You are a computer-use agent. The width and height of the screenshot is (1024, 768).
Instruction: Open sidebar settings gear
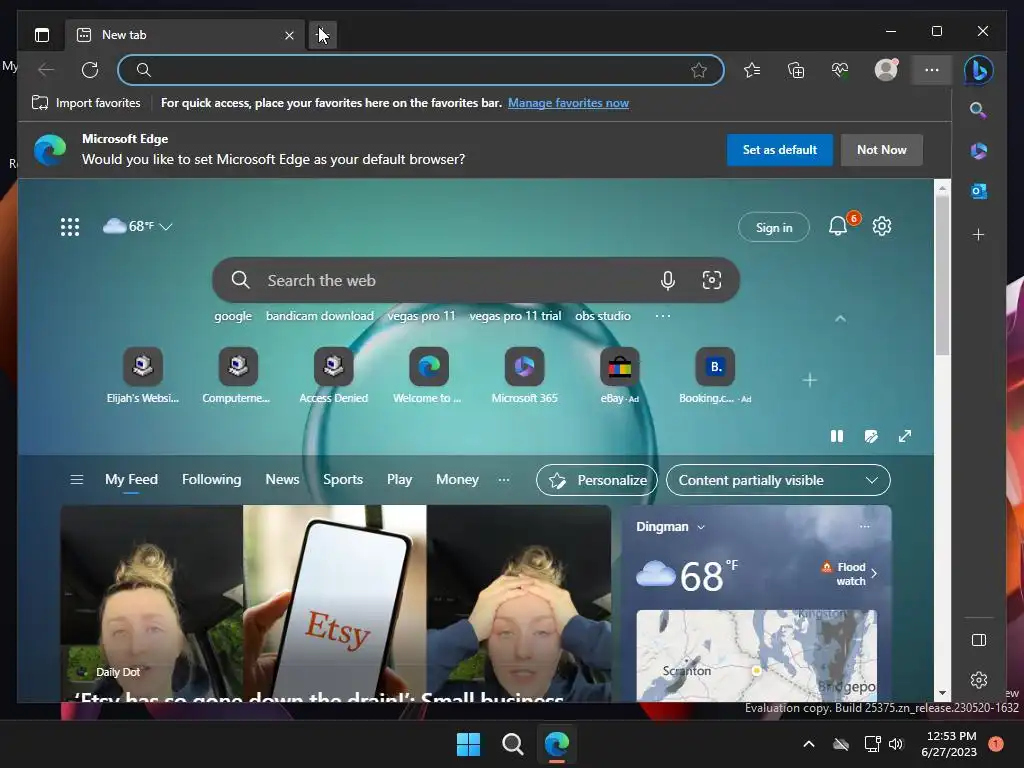pyautogui.click(x=978, y=680)
